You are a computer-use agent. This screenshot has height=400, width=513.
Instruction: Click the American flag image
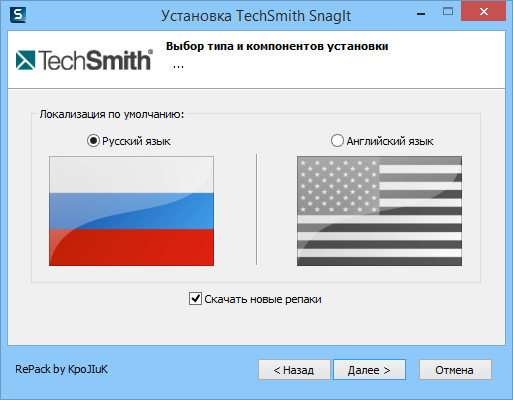point(379,211)
